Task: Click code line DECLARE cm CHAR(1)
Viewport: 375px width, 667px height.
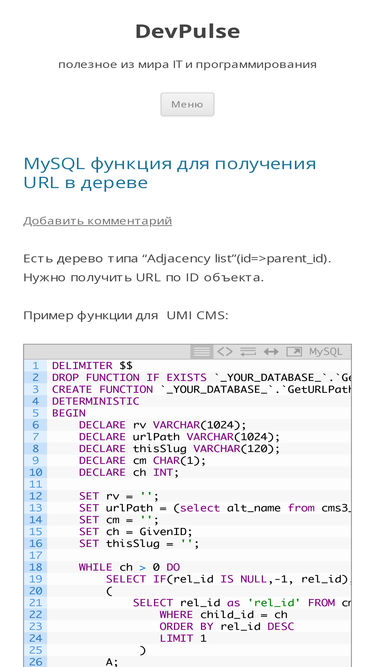Action: tap(142, 461)
